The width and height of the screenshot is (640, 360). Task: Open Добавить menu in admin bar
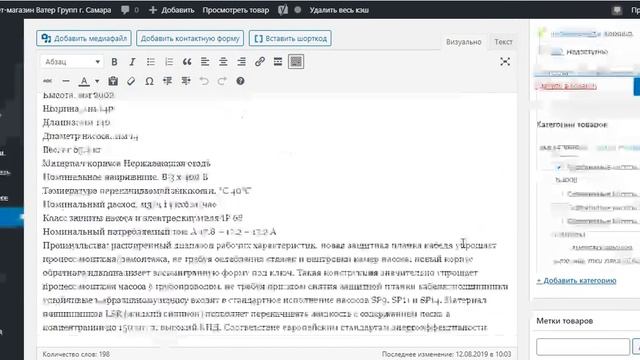point(171,10)
